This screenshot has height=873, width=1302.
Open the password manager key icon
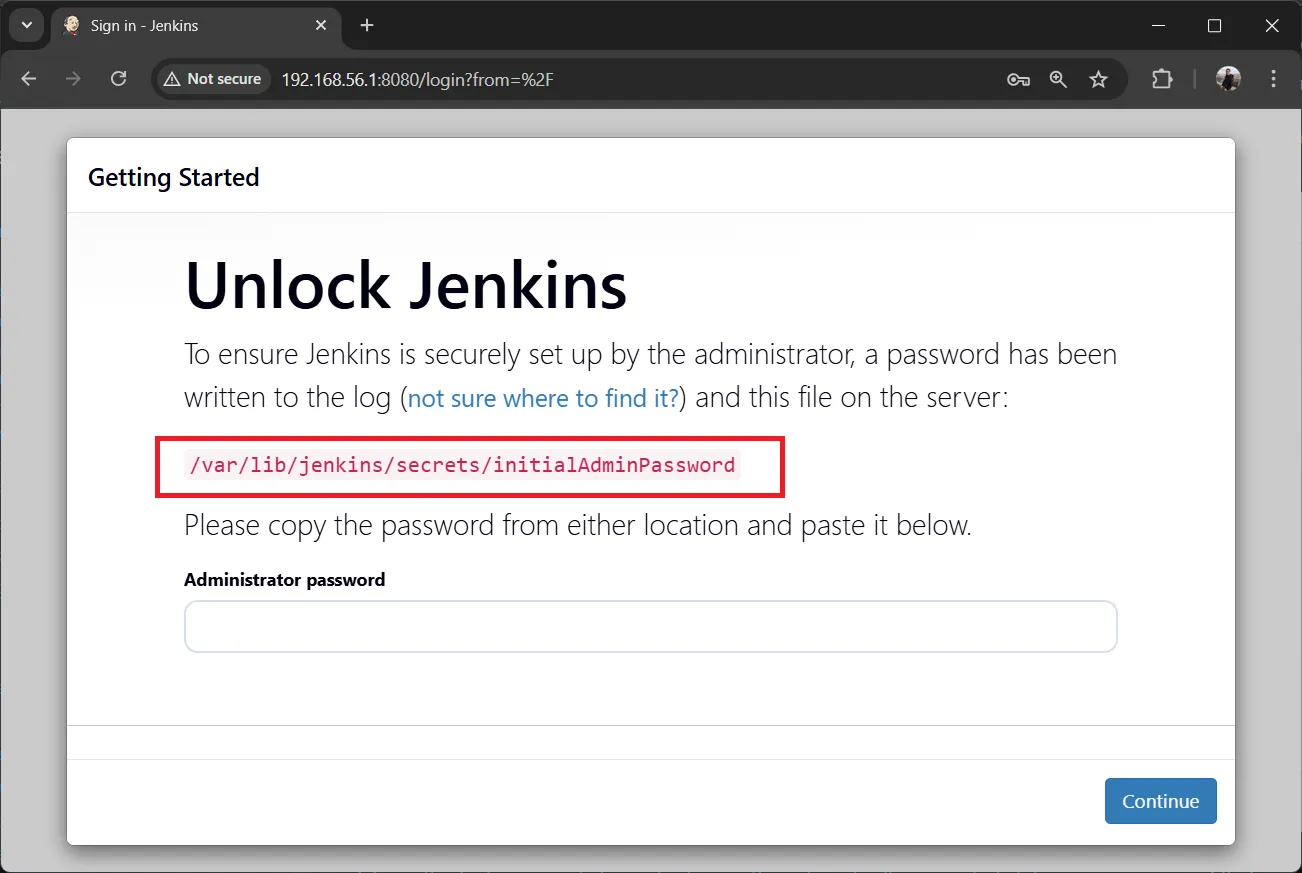click(x=1018, y=79)
